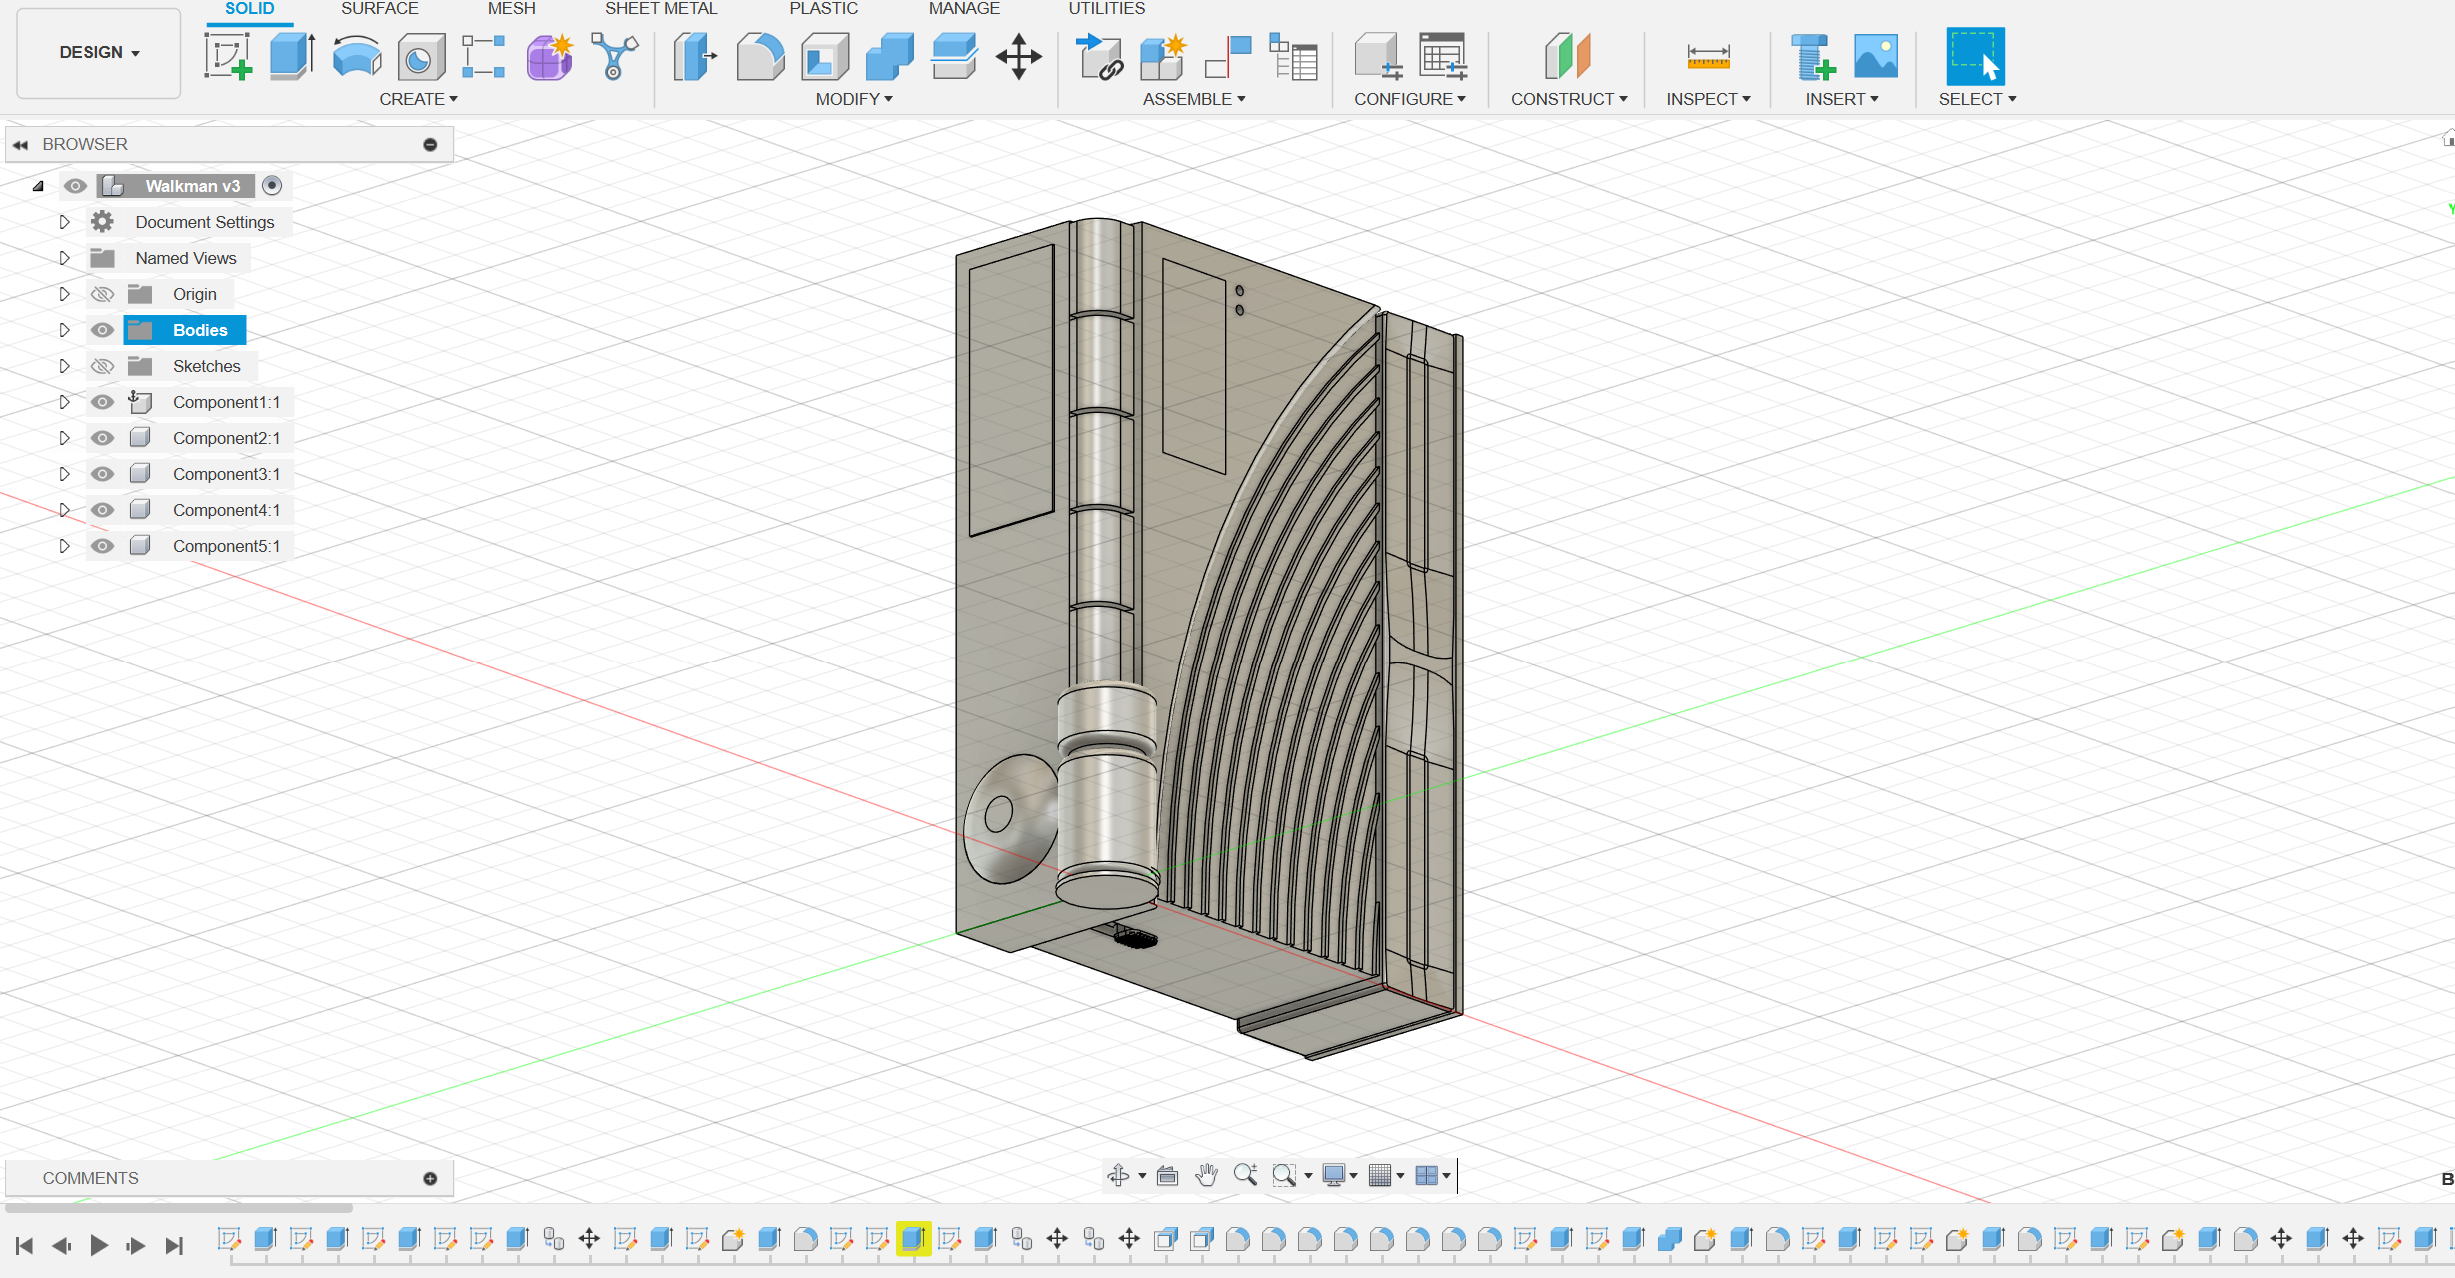2455x1278 pixels.
Task: Select the Move/Copy cross-arrows tool
Action: [1018, 56]
